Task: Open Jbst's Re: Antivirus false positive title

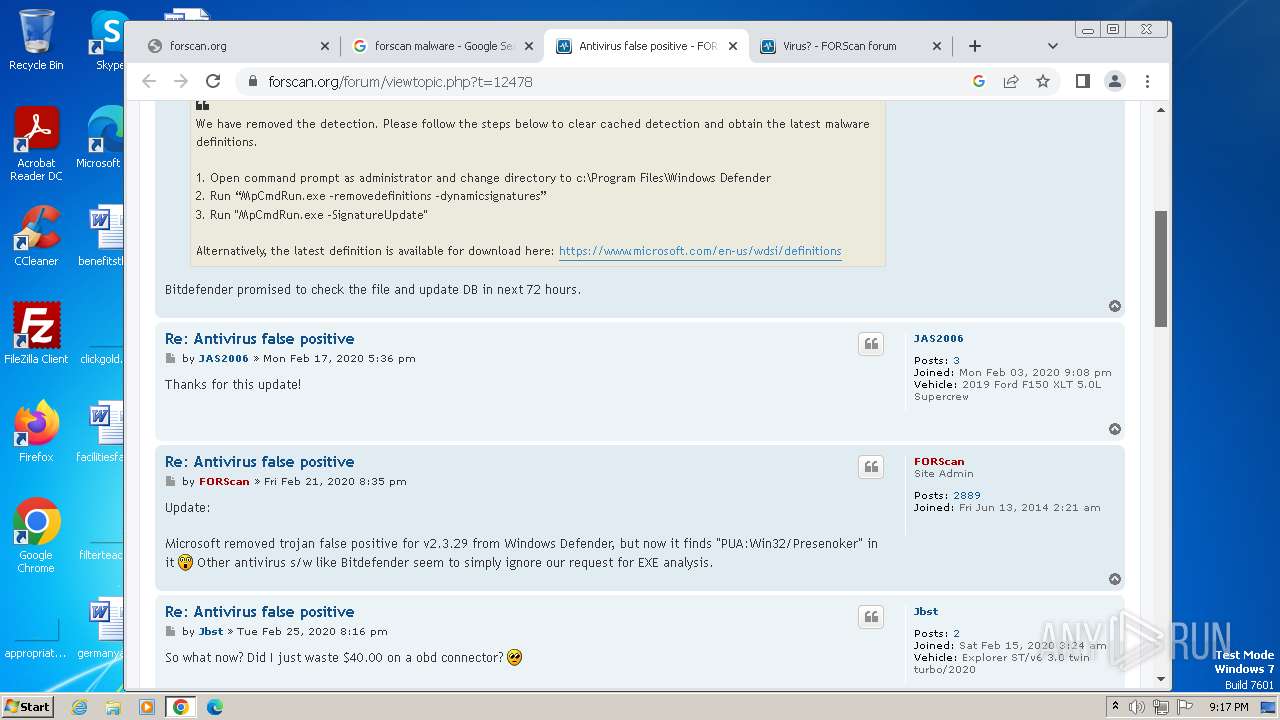Action: [x=259, y=612]
